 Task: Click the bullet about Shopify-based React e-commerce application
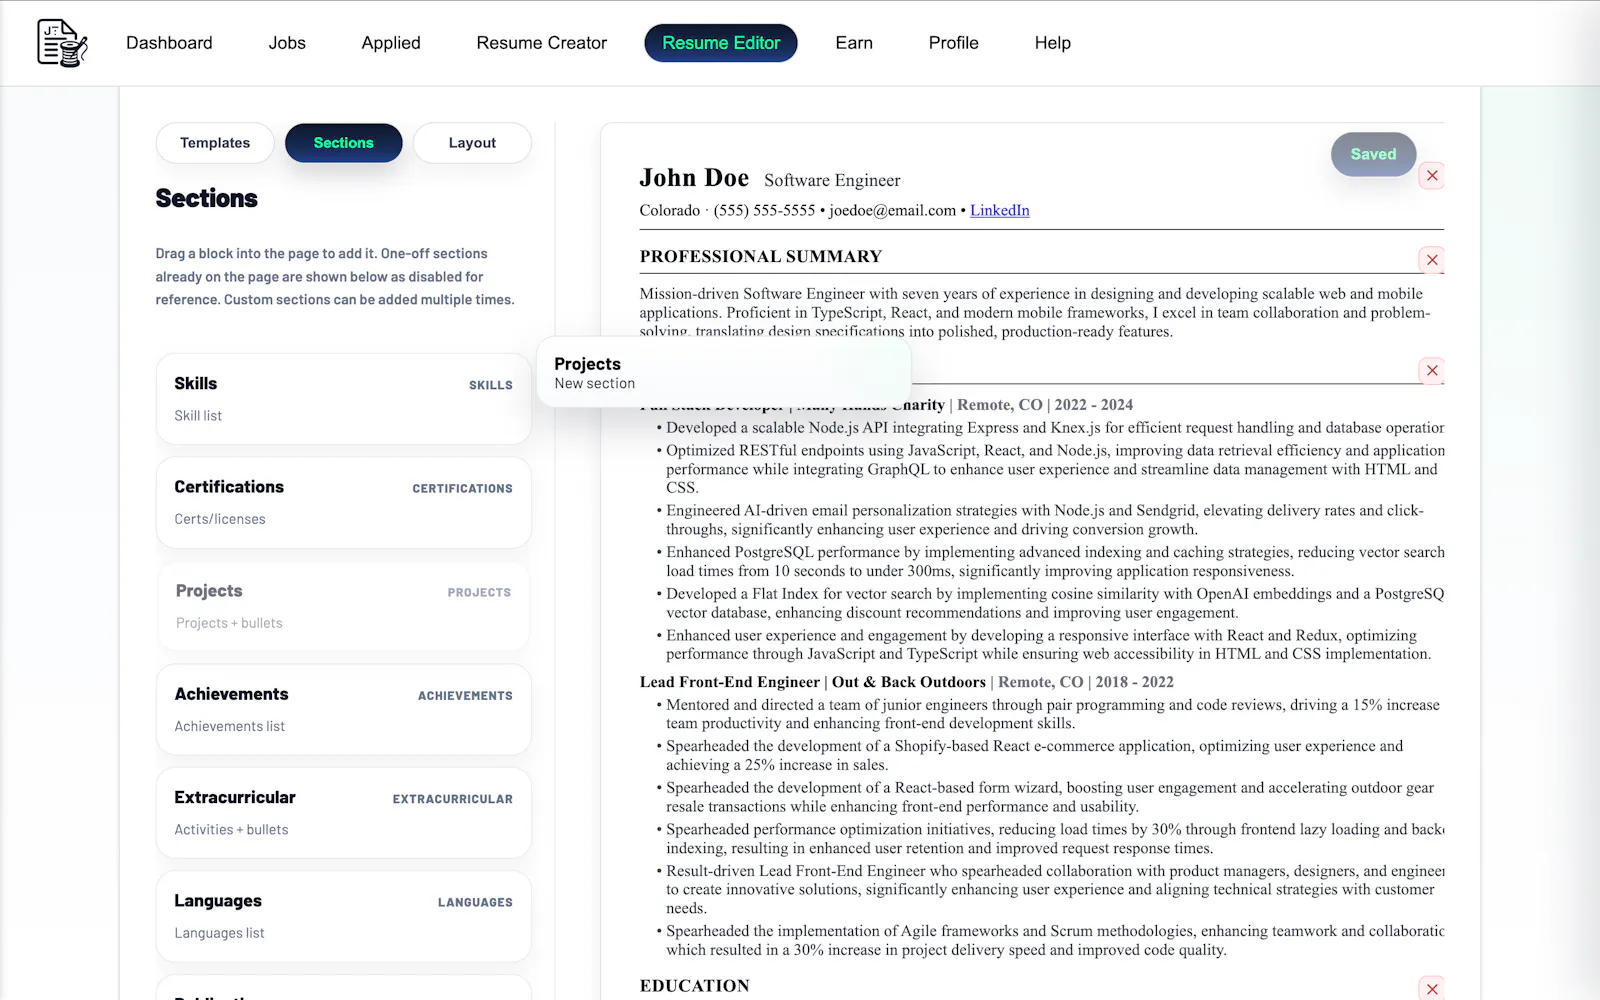pyautogui.click(x=1035, y=756)
